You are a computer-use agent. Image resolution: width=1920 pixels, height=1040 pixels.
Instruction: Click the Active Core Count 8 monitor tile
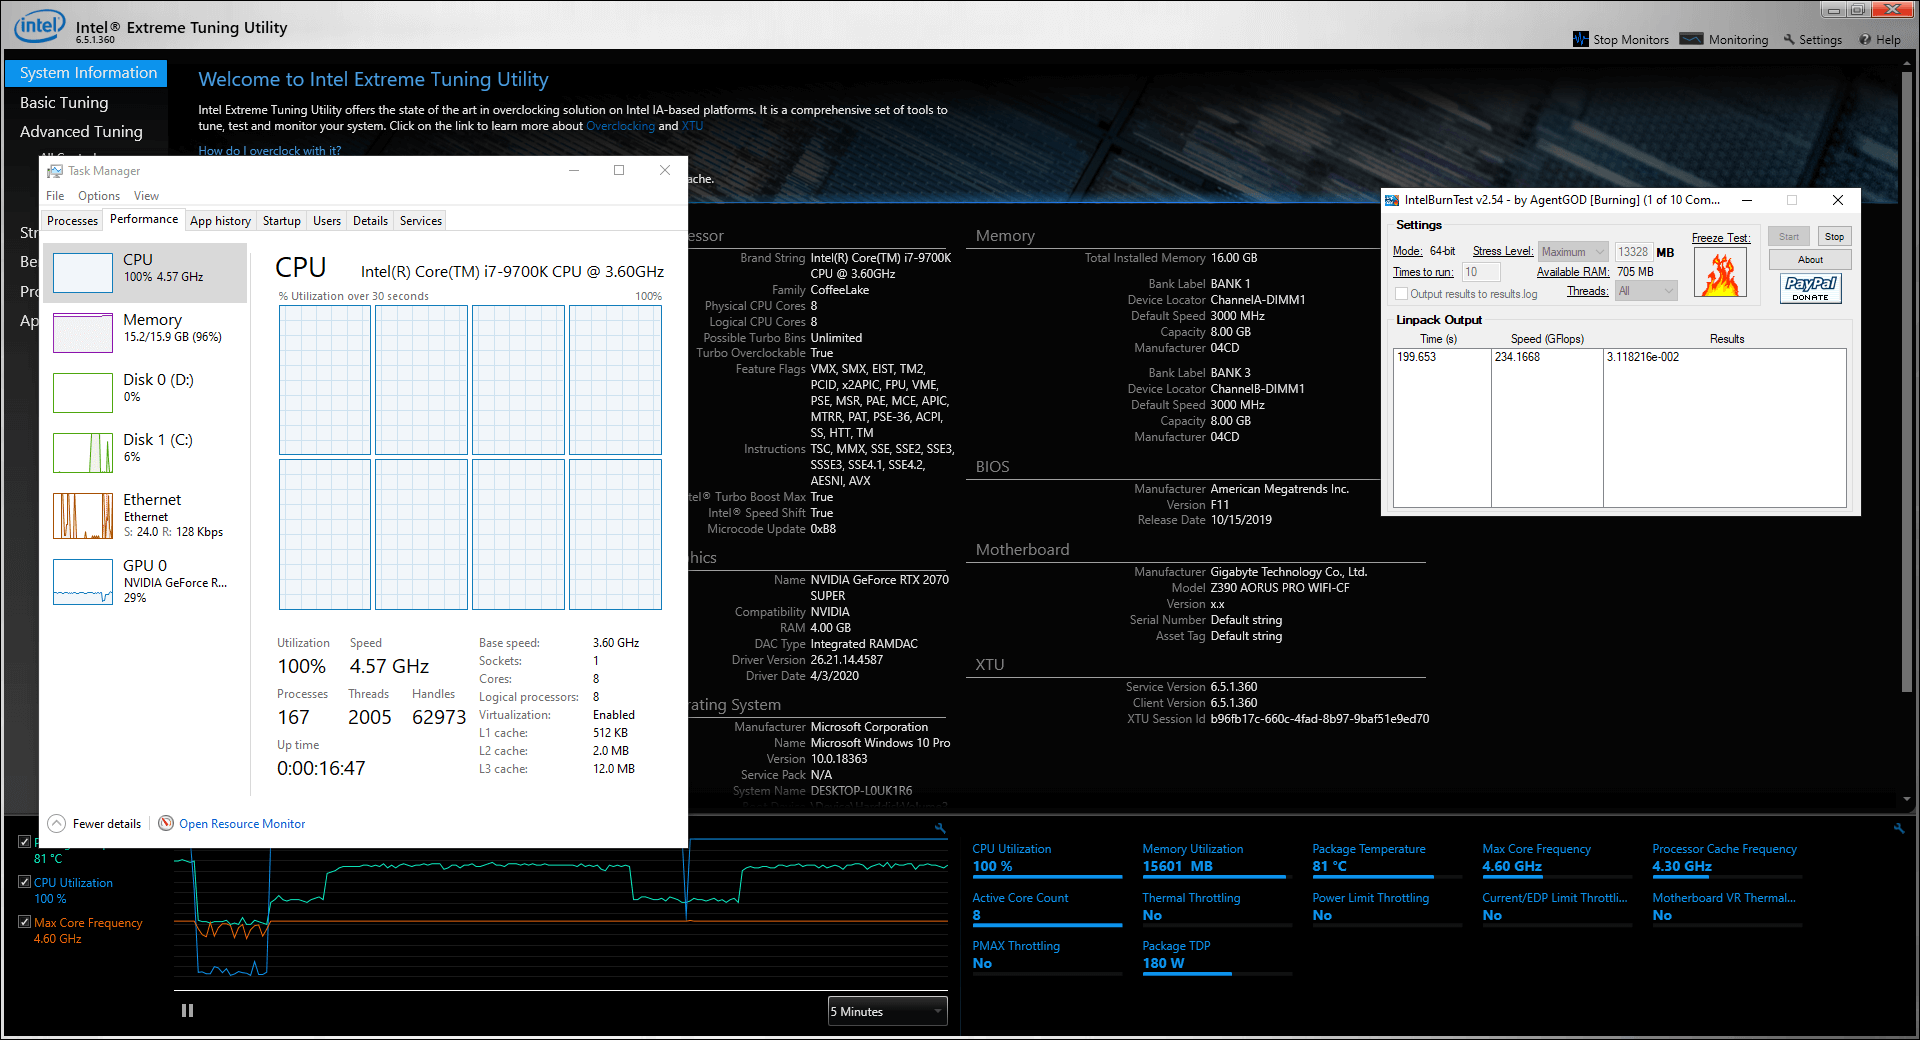click(x=1047, y=908)
